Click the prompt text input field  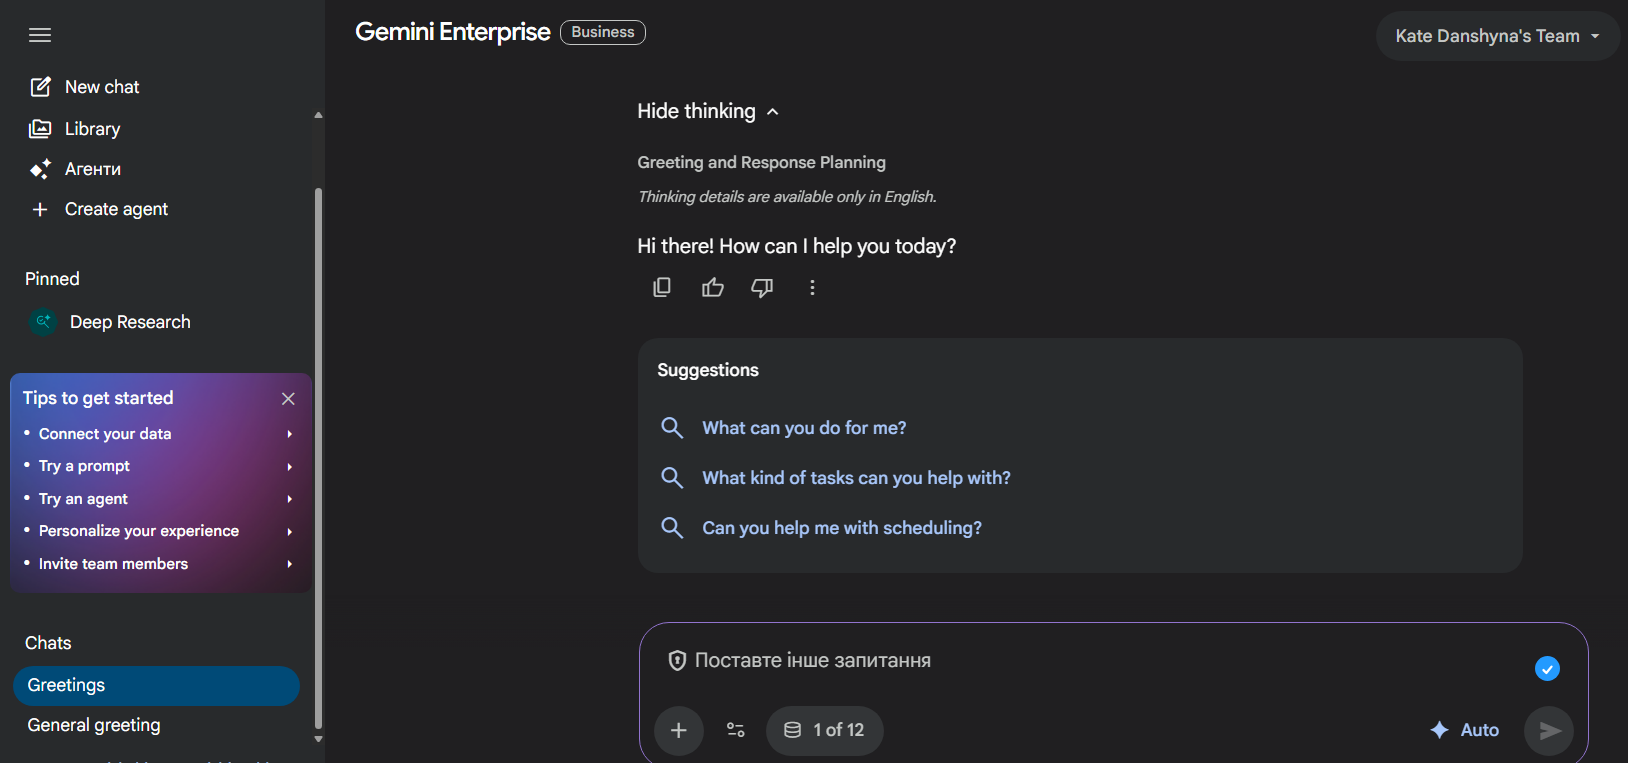1100,661
